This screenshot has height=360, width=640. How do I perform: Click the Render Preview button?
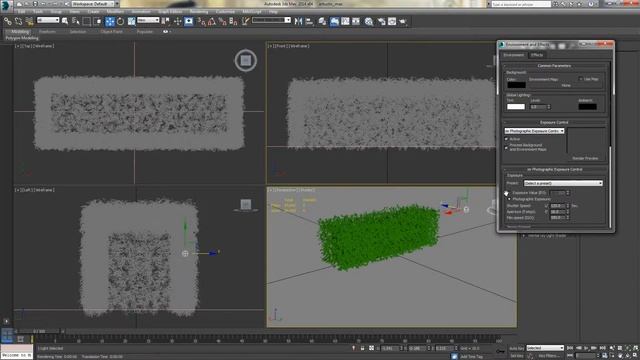pyautogui.click(x=585, y=158)
